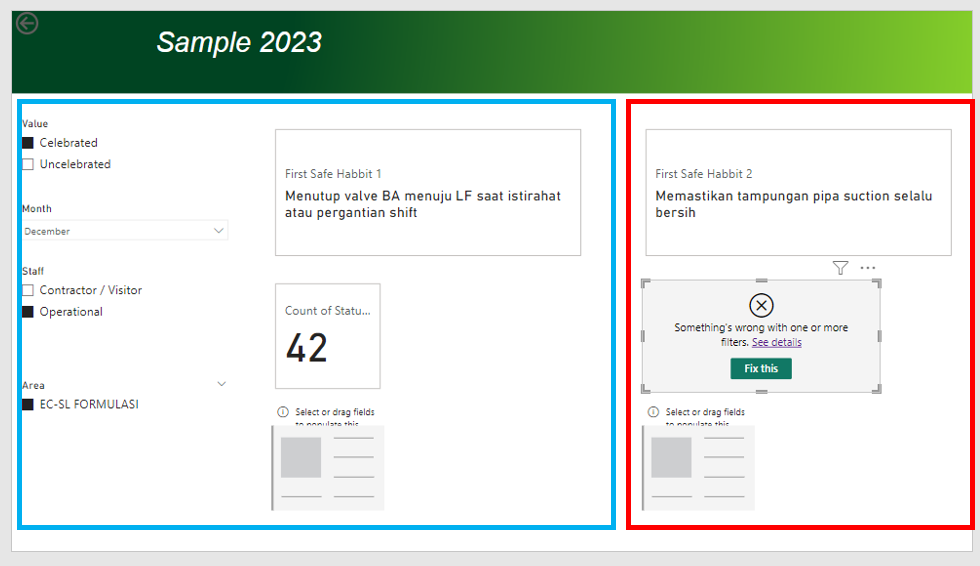The height and width of the screenshot is (566, 980).
Task: Open the Month dropdown showing December
Action: pyautogui.click(x=125, y=231)
